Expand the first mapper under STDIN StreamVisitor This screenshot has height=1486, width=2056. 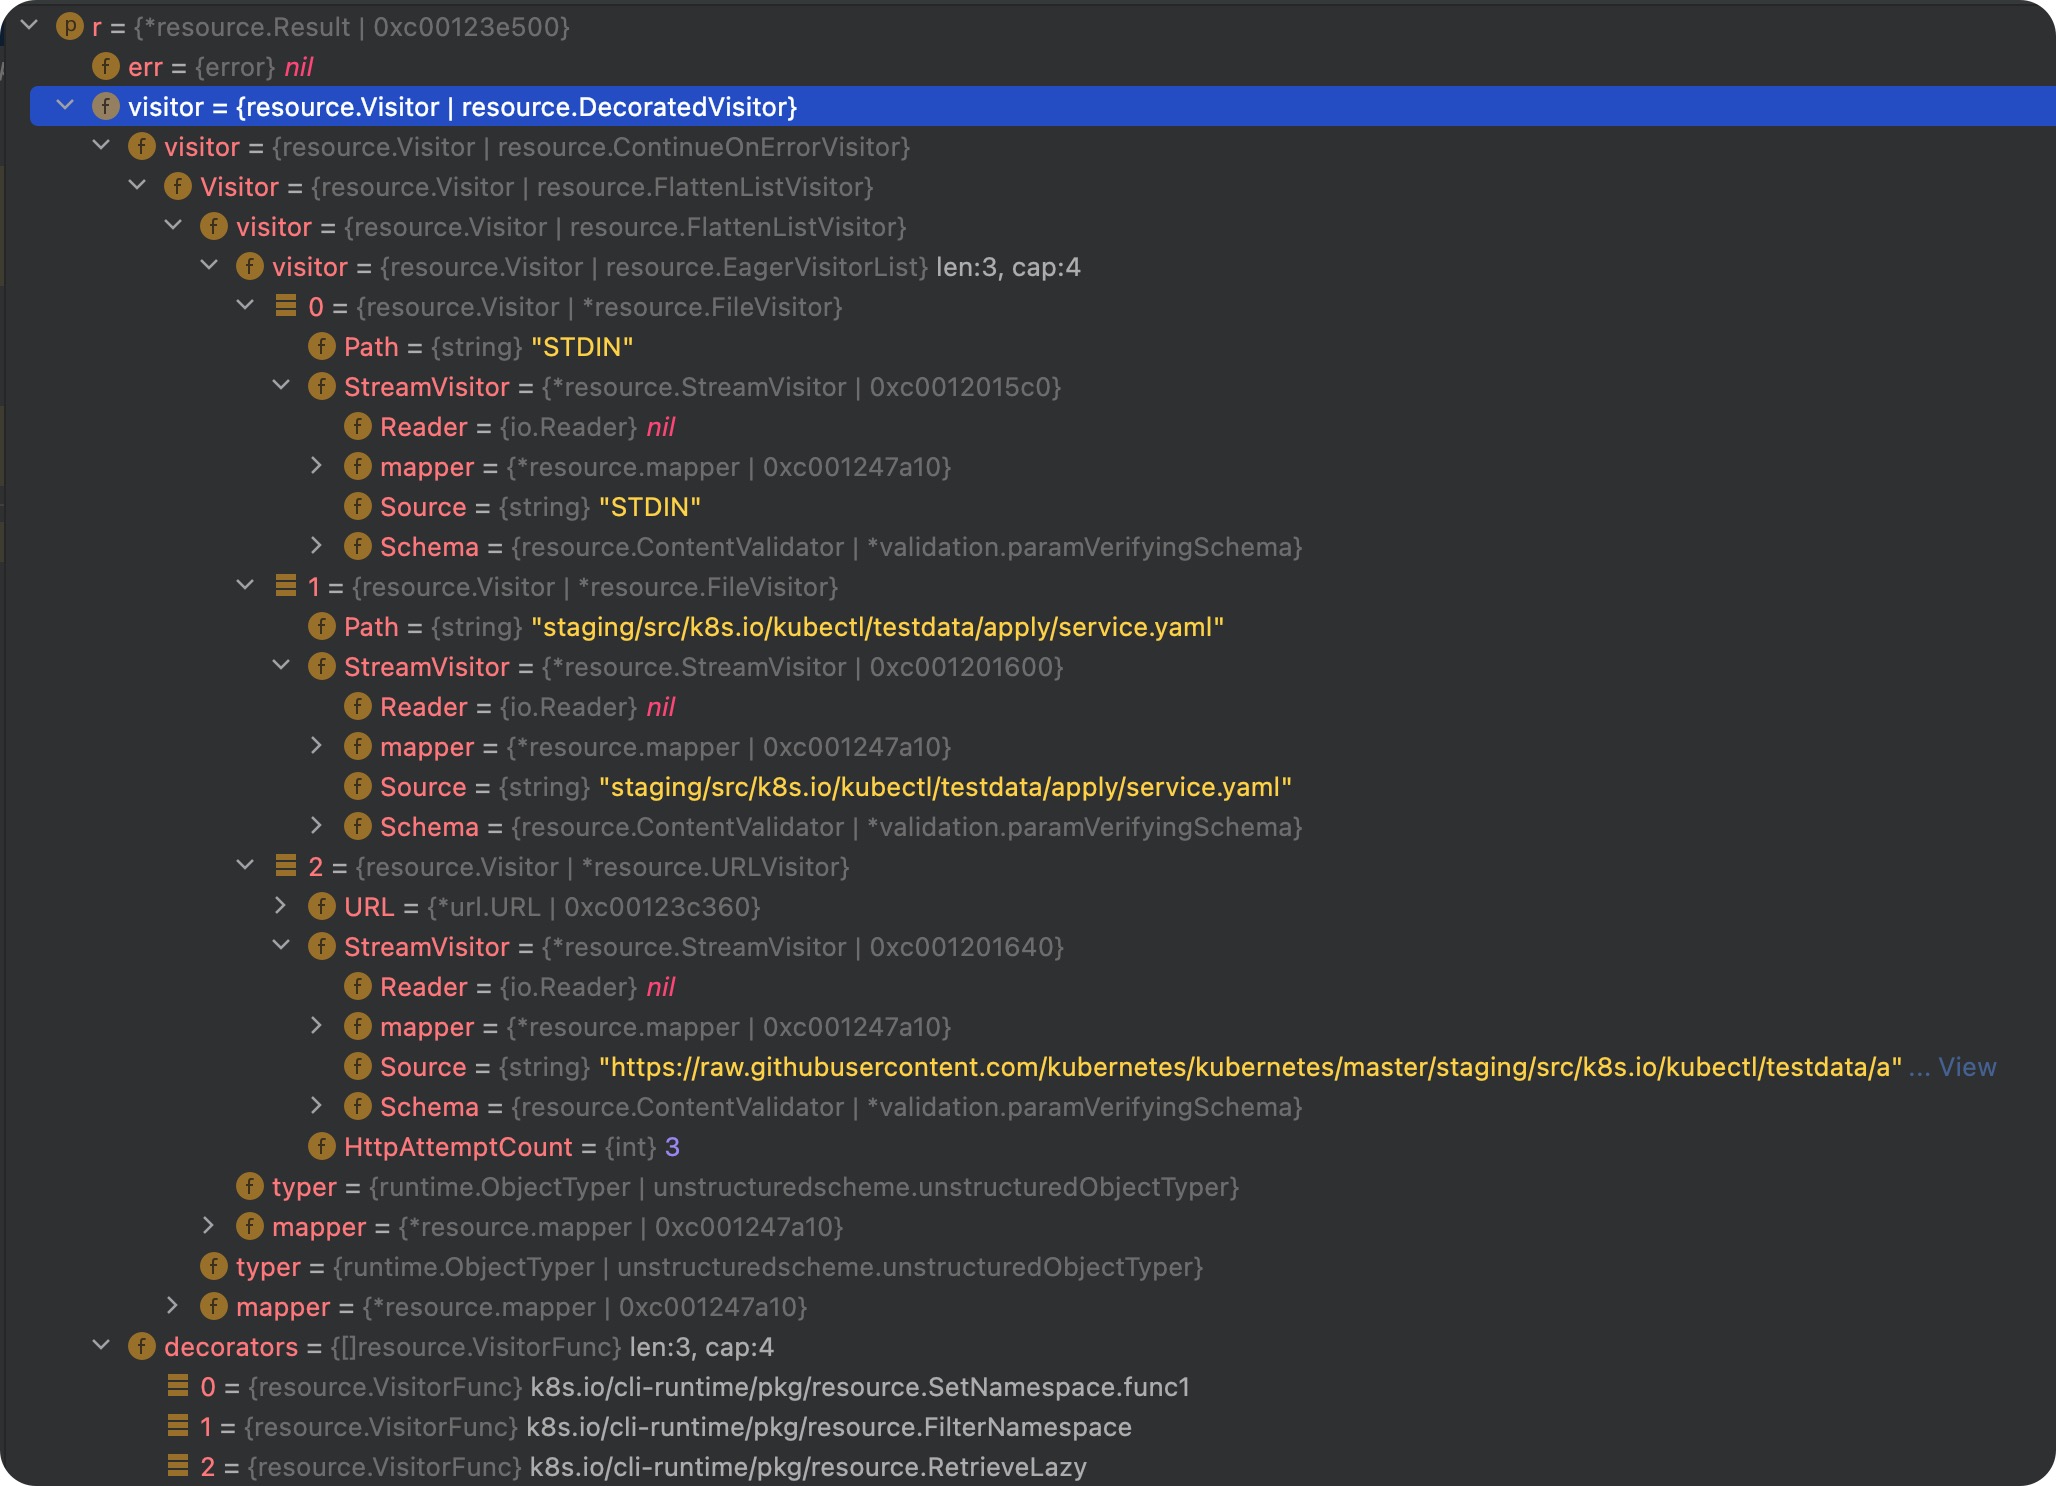point(316,466)
